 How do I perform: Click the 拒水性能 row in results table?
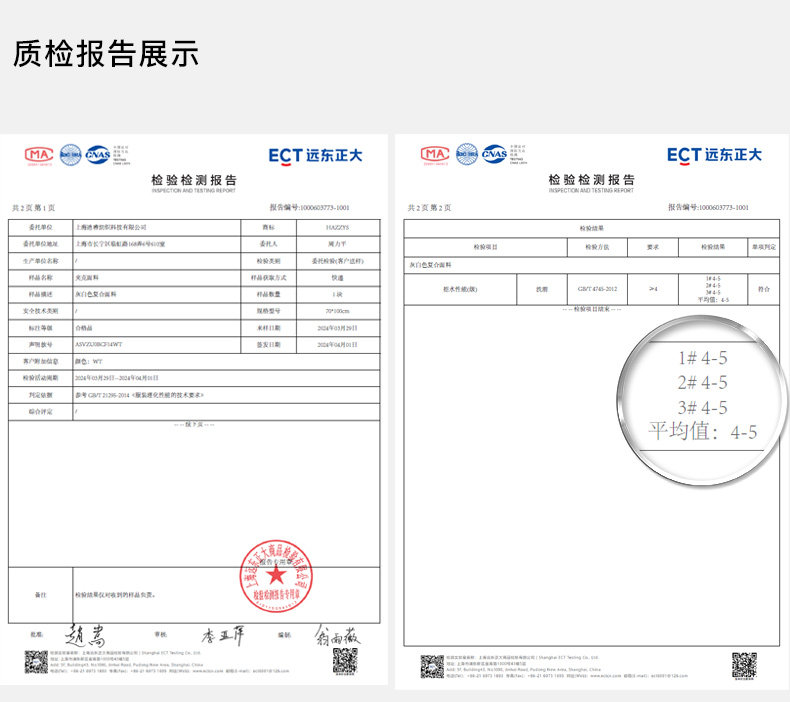point(460,289)
